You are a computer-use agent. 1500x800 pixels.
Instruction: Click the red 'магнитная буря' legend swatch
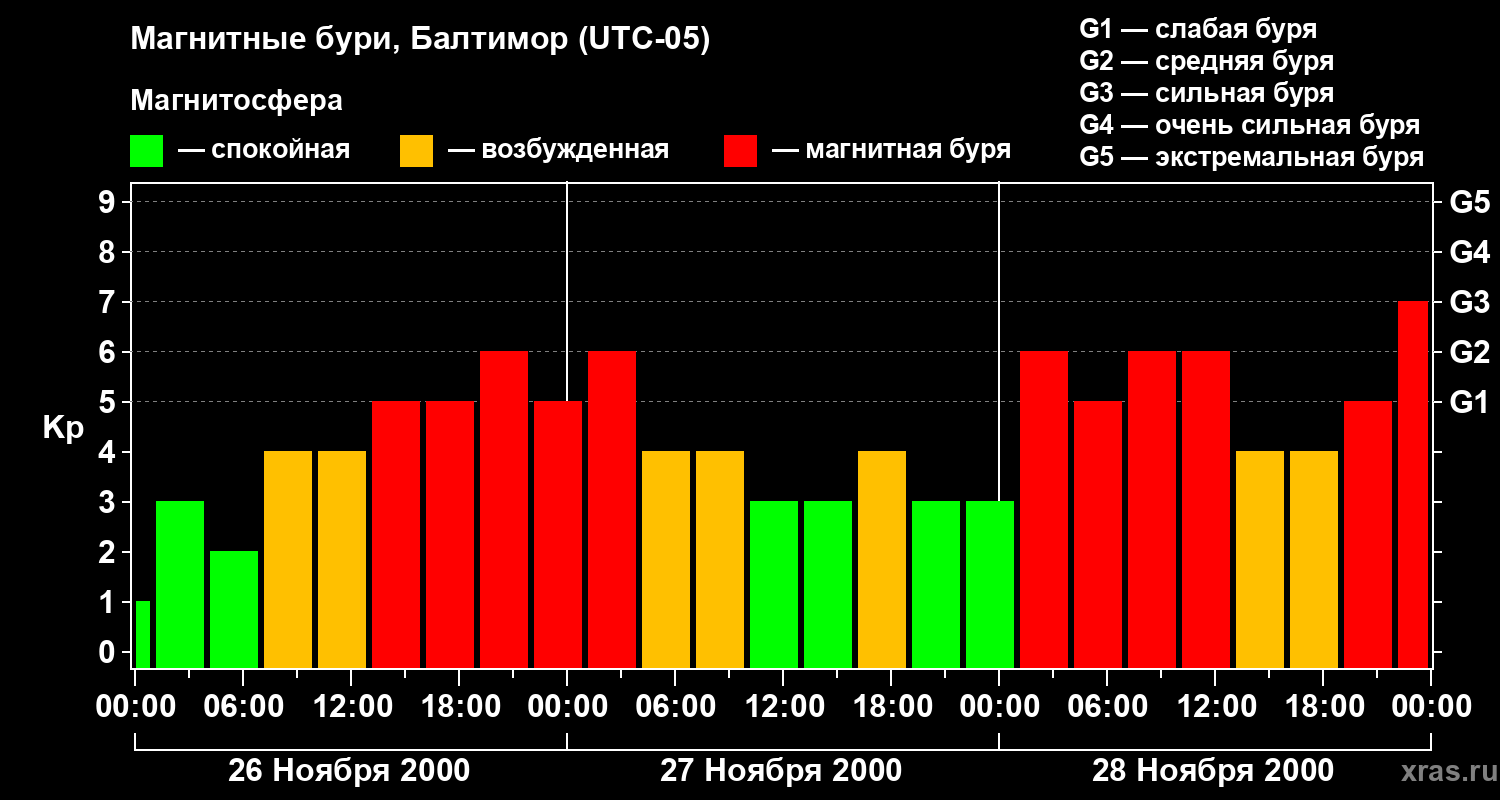pyautogui.click(x=740, y=151)
